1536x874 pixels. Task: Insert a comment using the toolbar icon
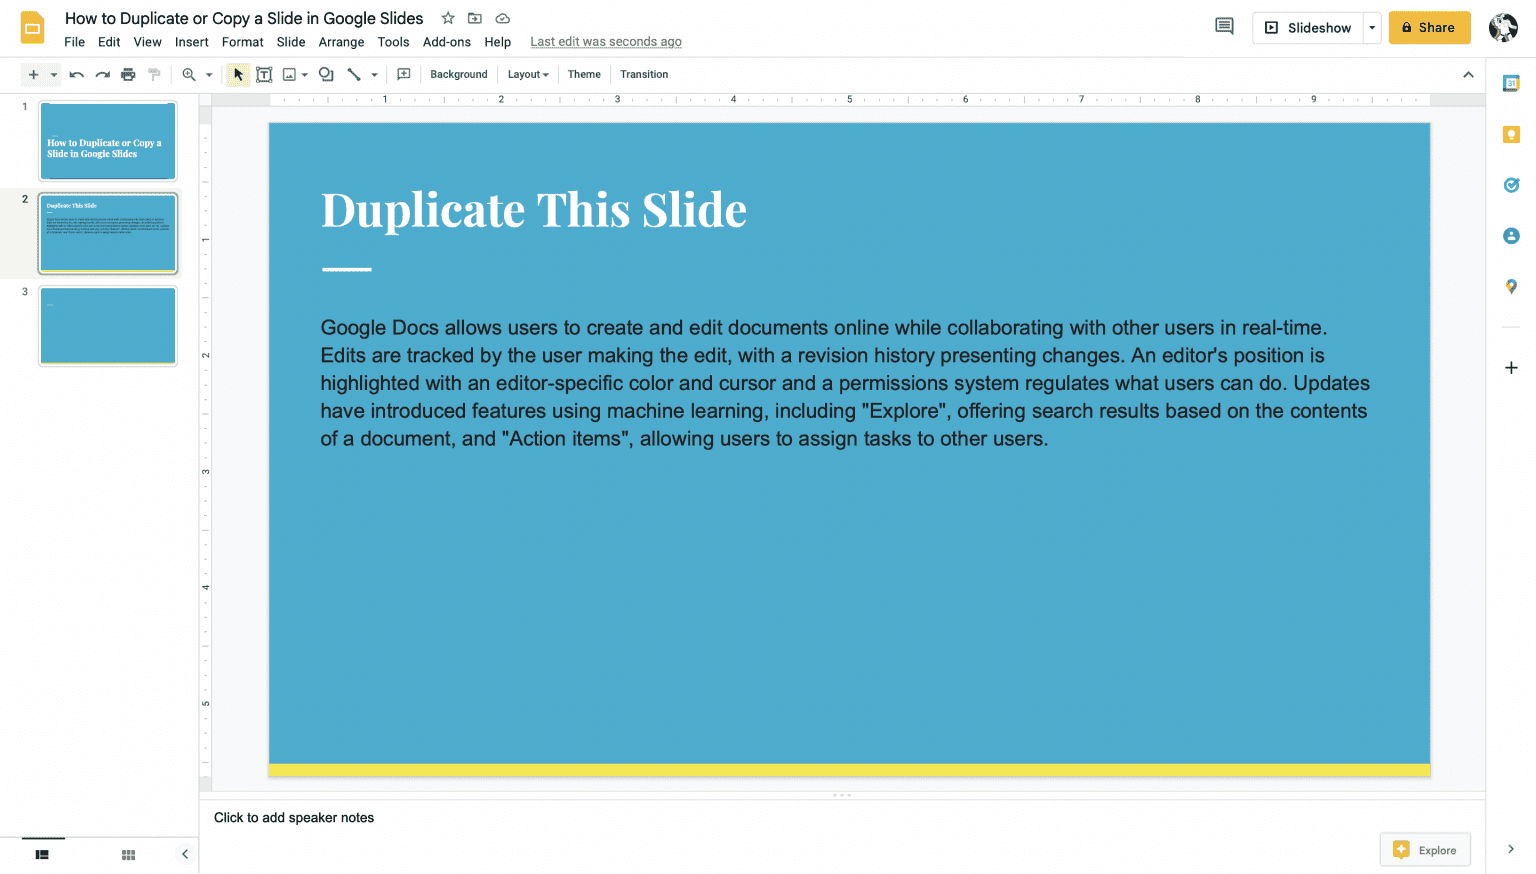[404, 74]
